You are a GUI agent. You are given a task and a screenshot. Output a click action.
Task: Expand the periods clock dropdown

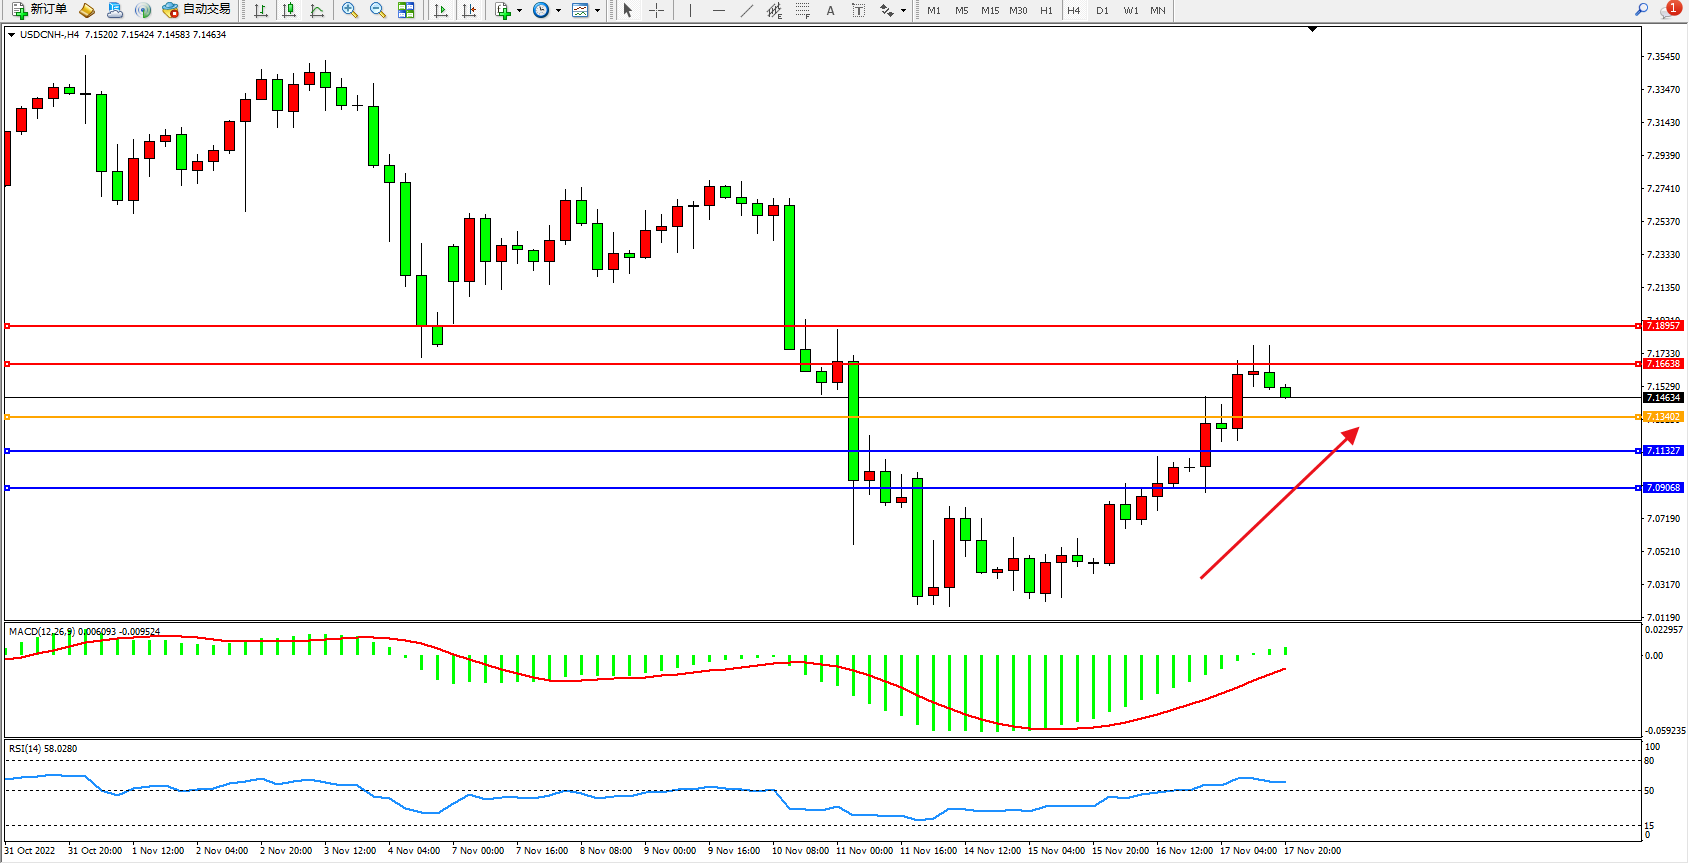[x=558, y=10]
